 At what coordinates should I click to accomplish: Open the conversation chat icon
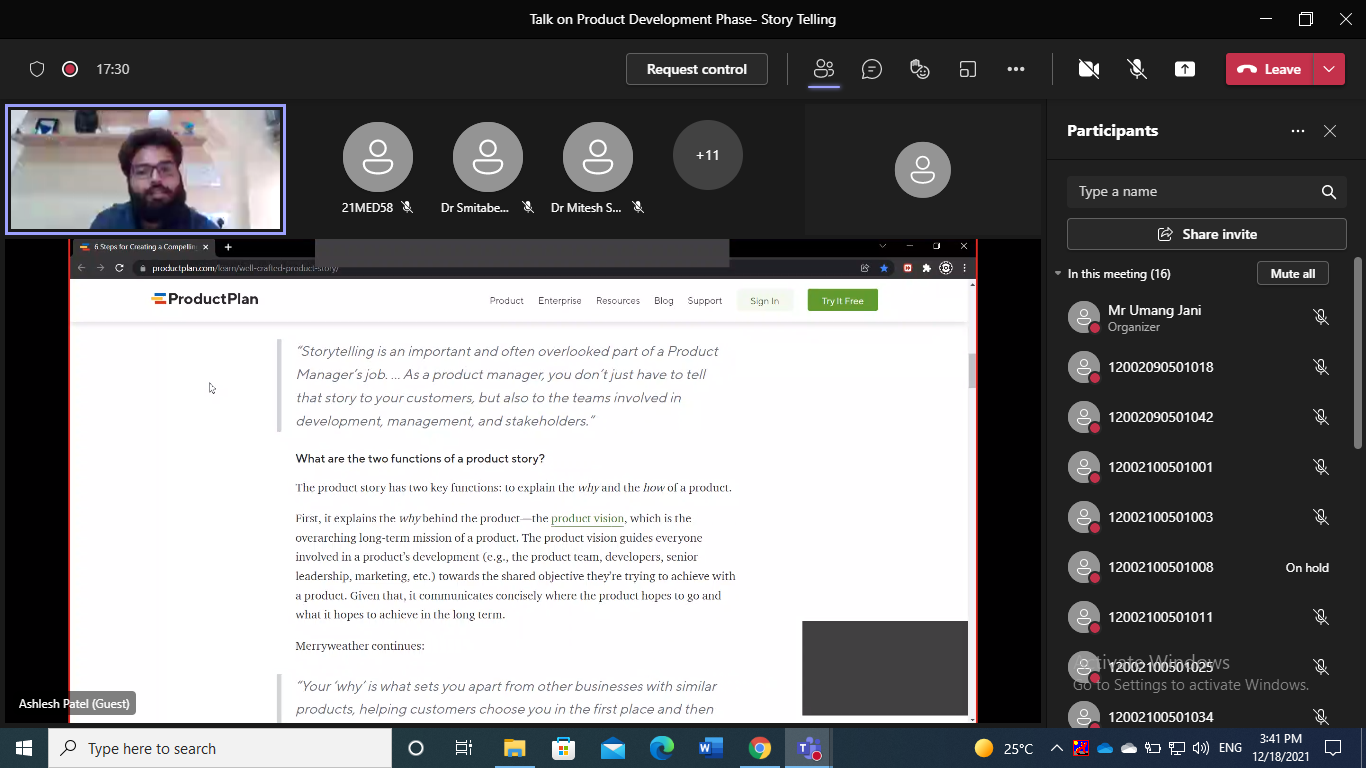872,69
